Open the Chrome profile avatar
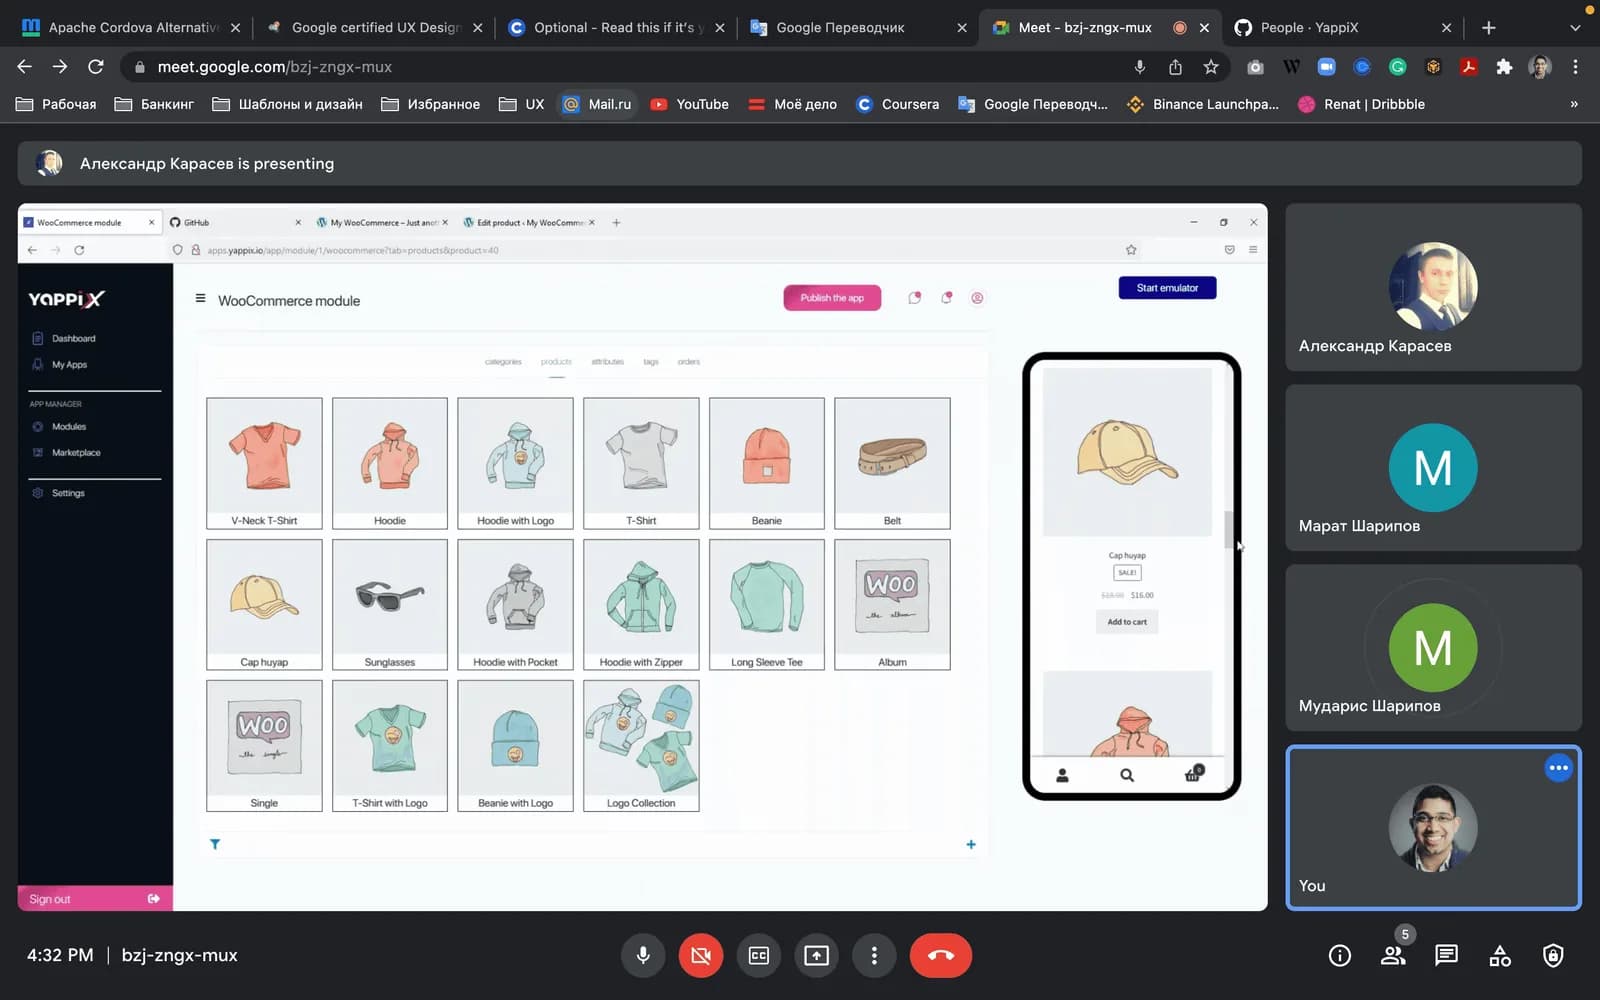This screenshot has height=1000, width=1600. click(1540, 67)
